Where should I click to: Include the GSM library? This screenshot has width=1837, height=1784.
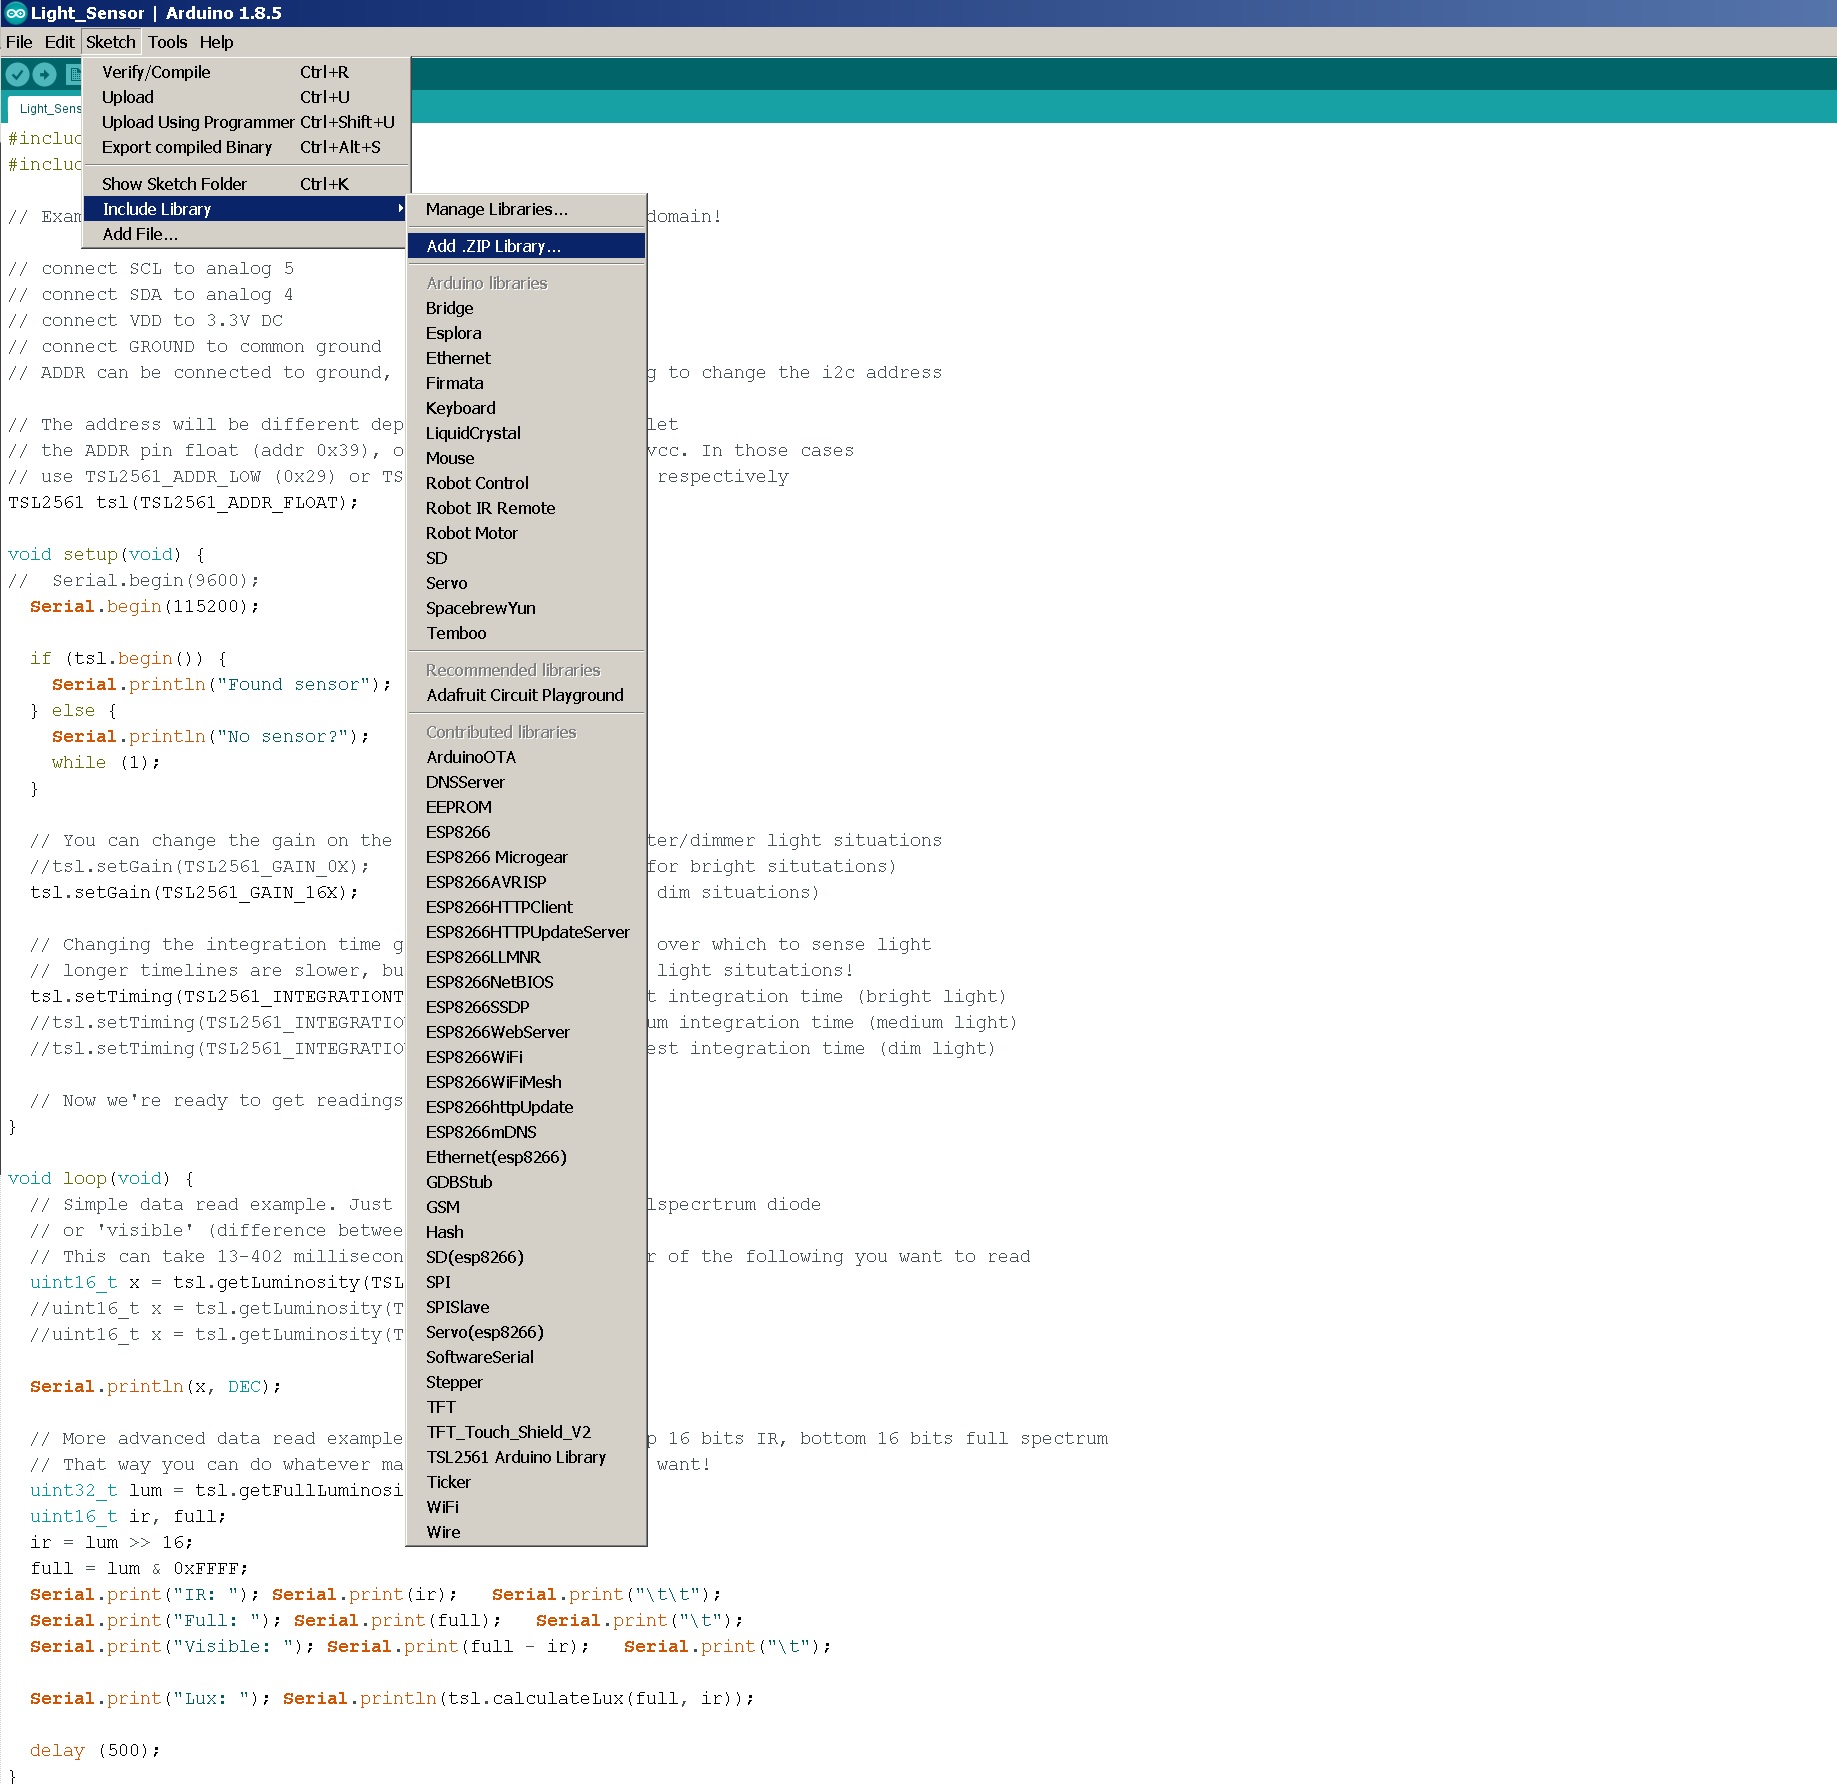click(526, 1207)
